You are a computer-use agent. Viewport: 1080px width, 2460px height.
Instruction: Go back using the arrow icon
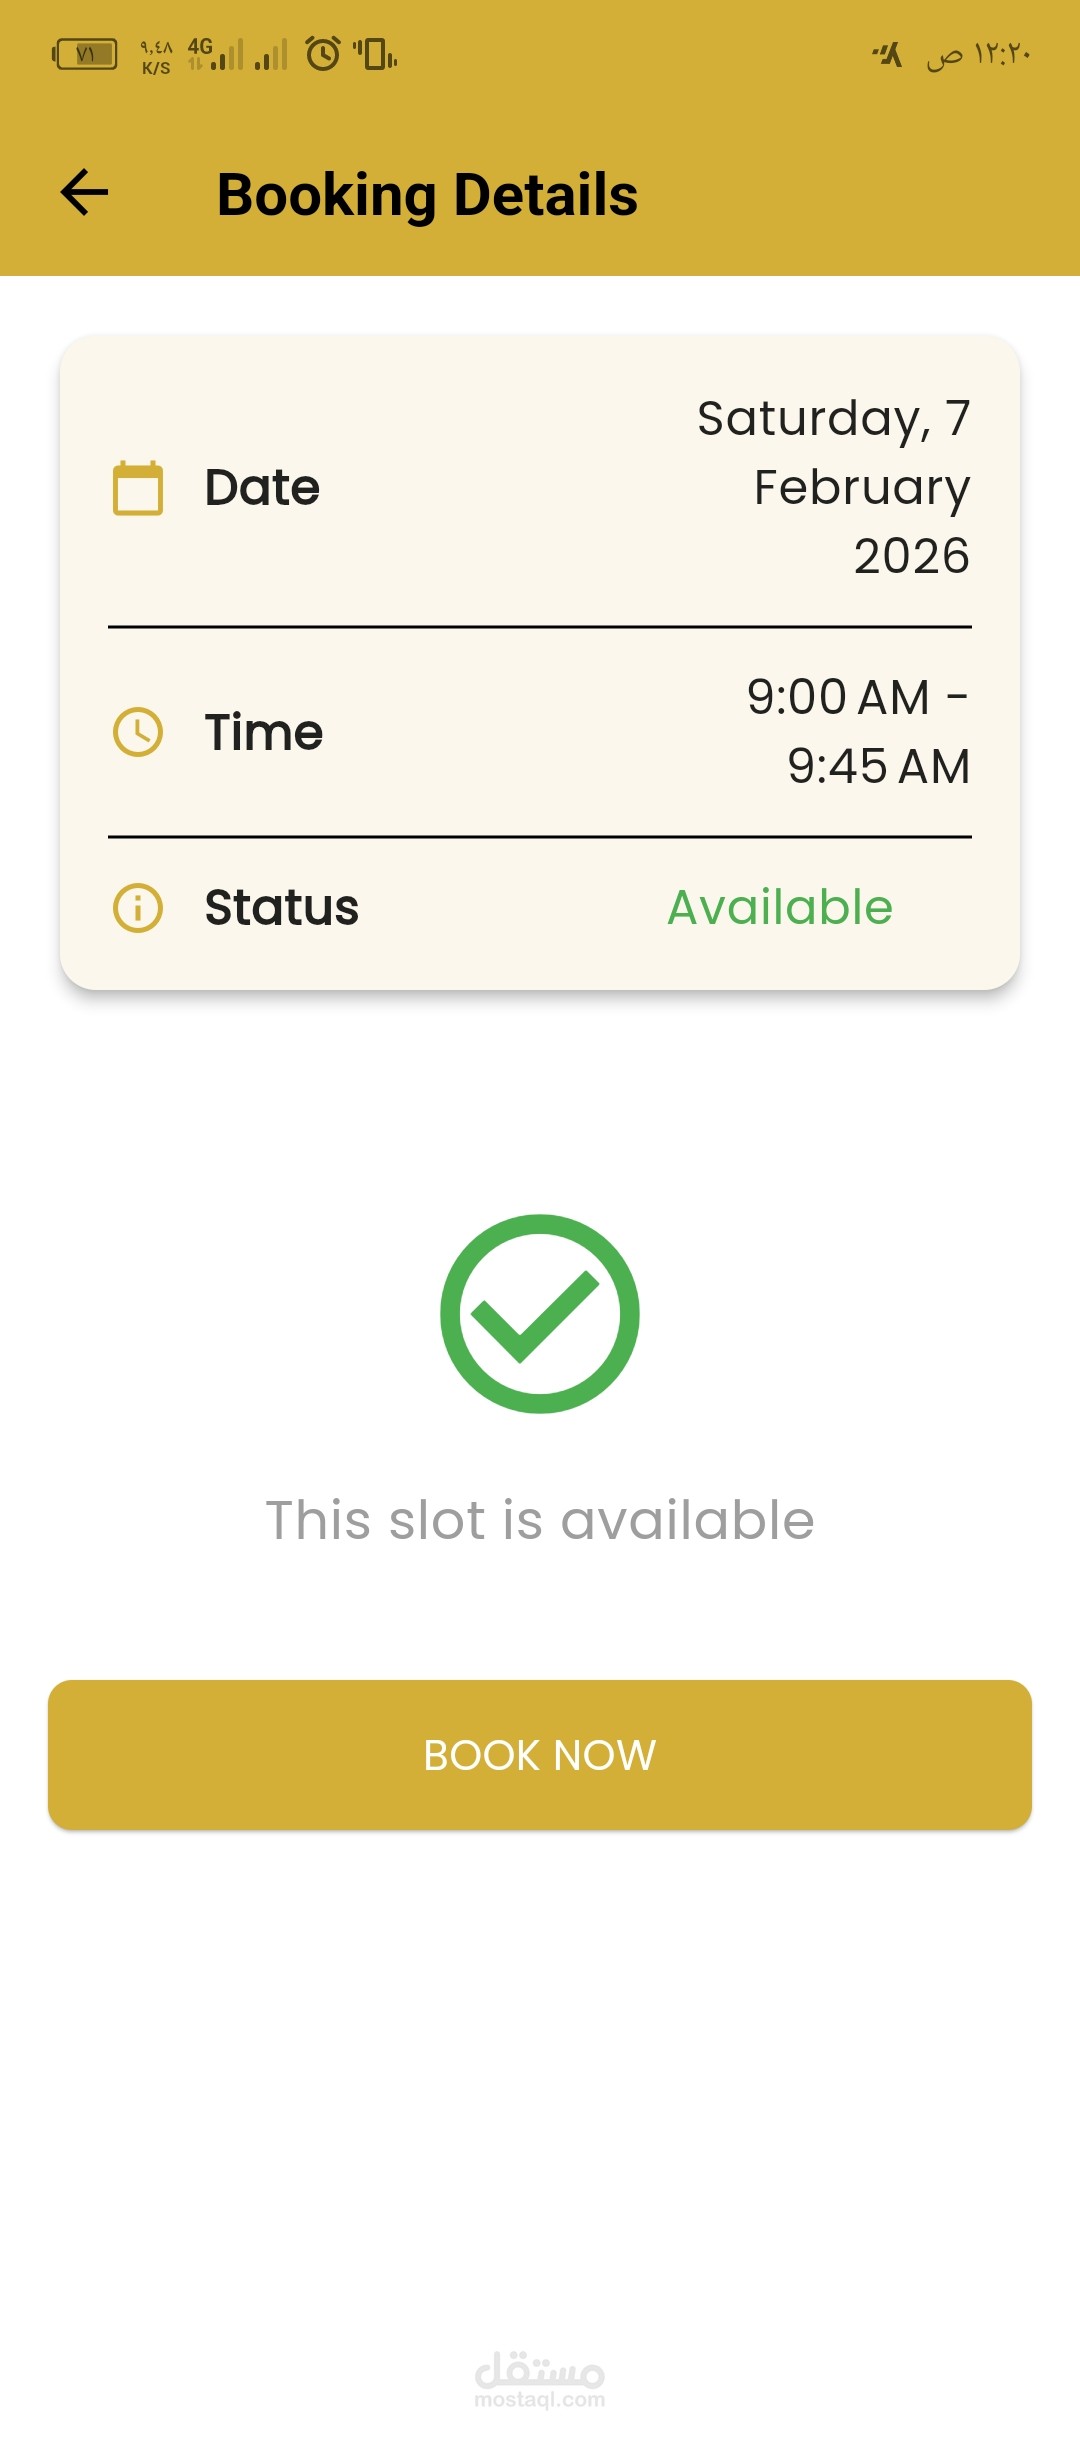[x=85, y=193]
